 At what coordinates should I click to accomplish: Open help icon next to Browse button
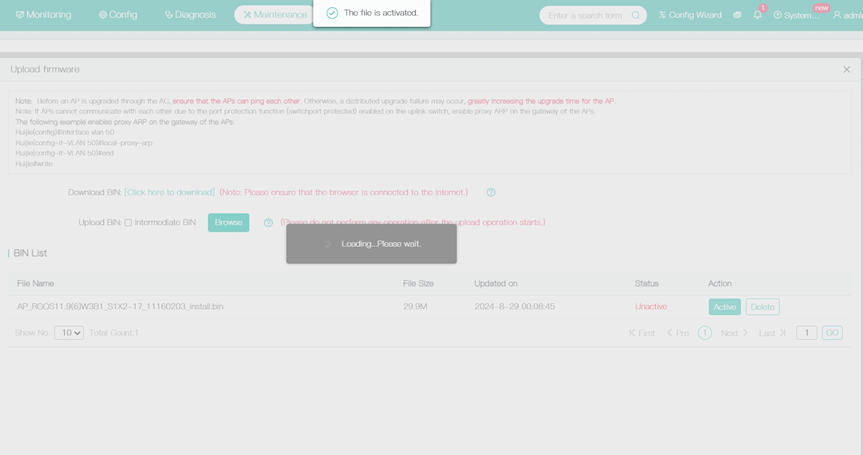(x=268, y=222)
